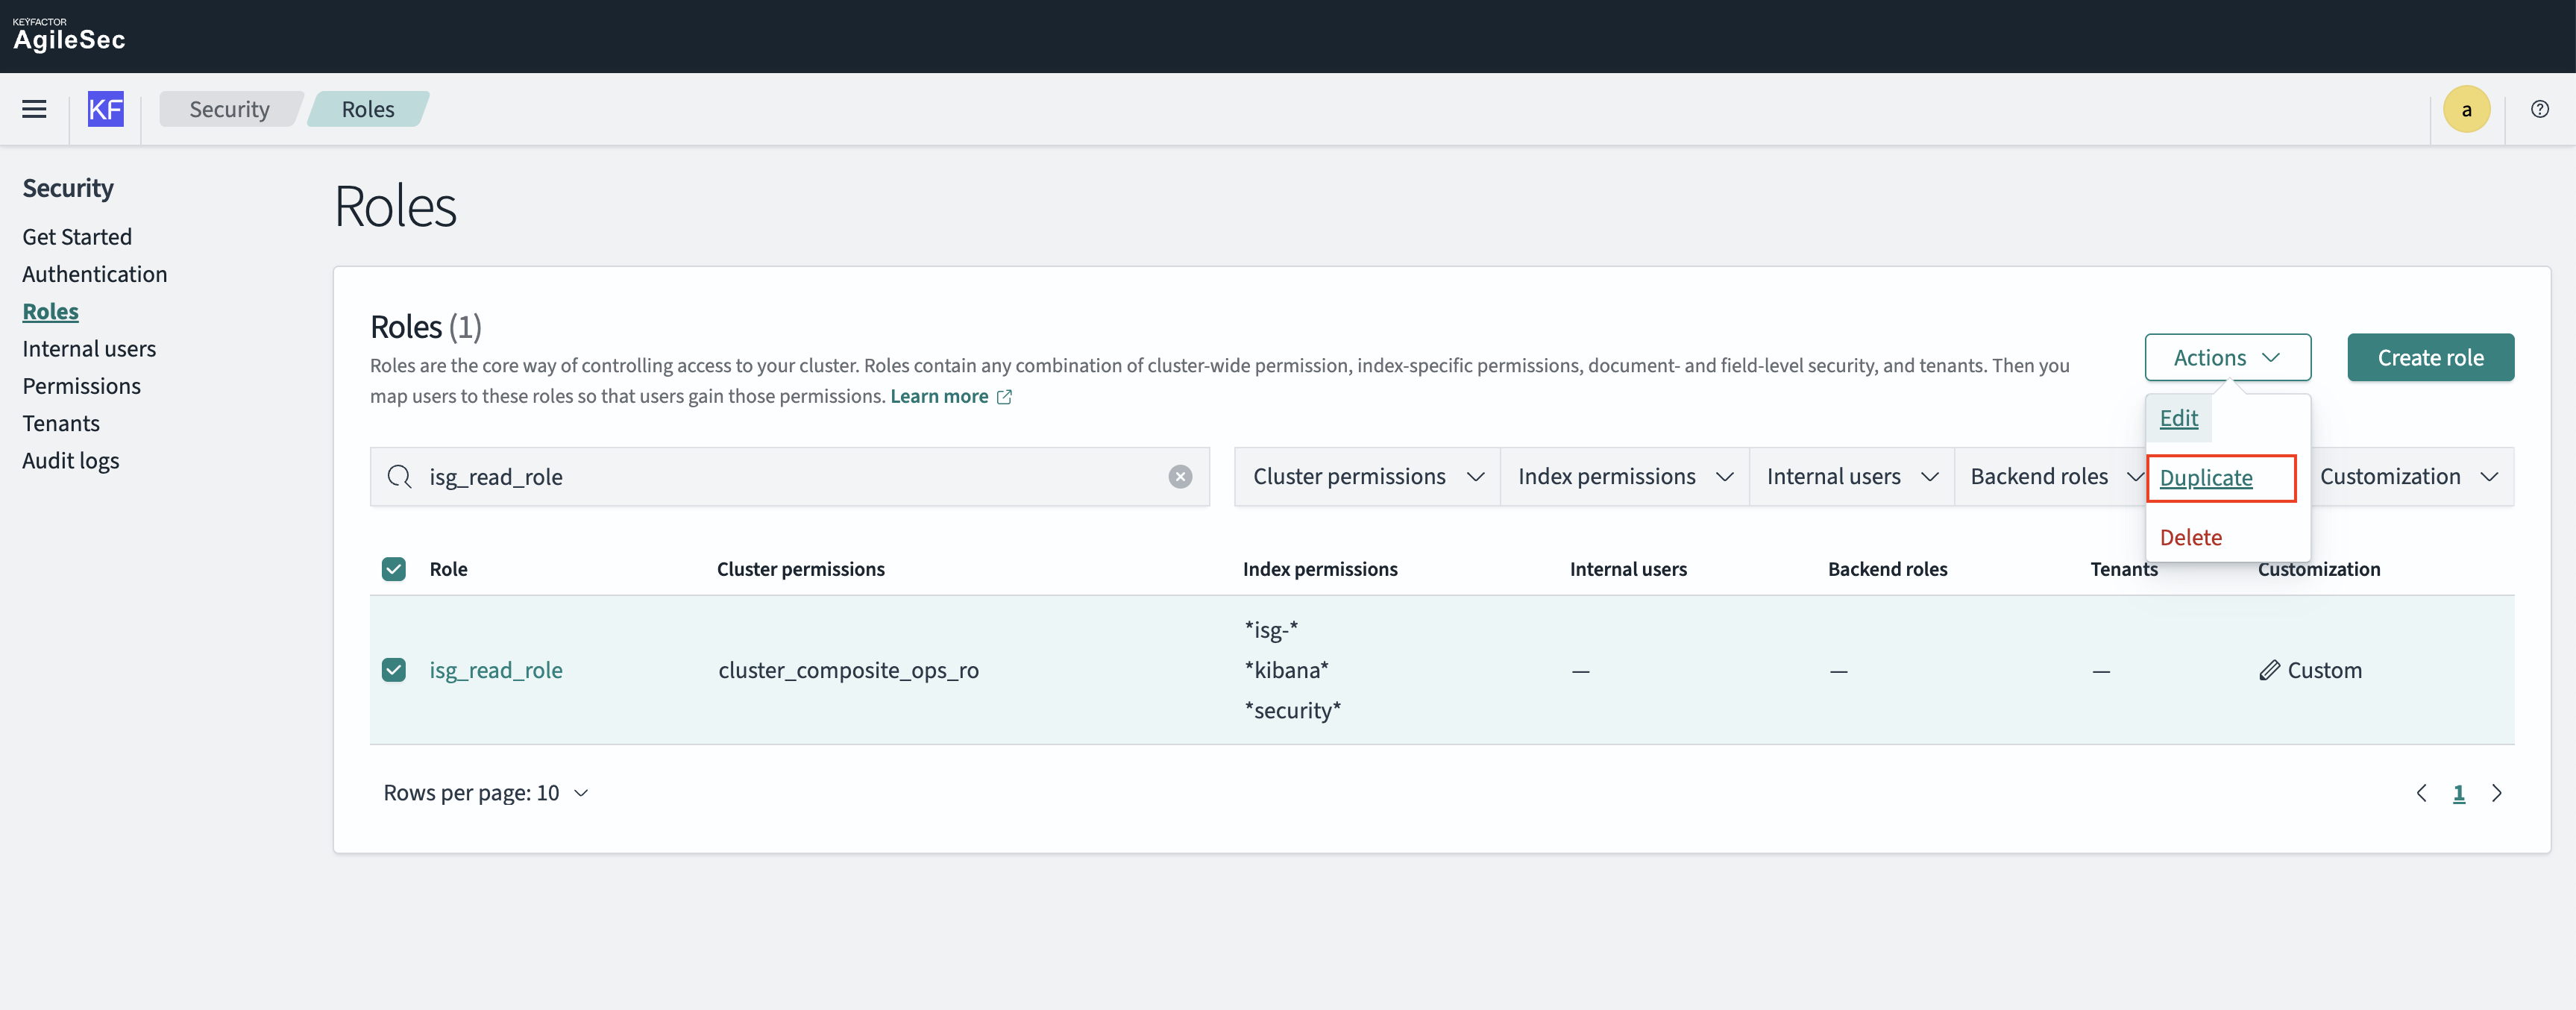The width and height of the screenshot is (2576, 1010).
Task: Go to previous results page arrow
Action: [x=2421, y=793]
